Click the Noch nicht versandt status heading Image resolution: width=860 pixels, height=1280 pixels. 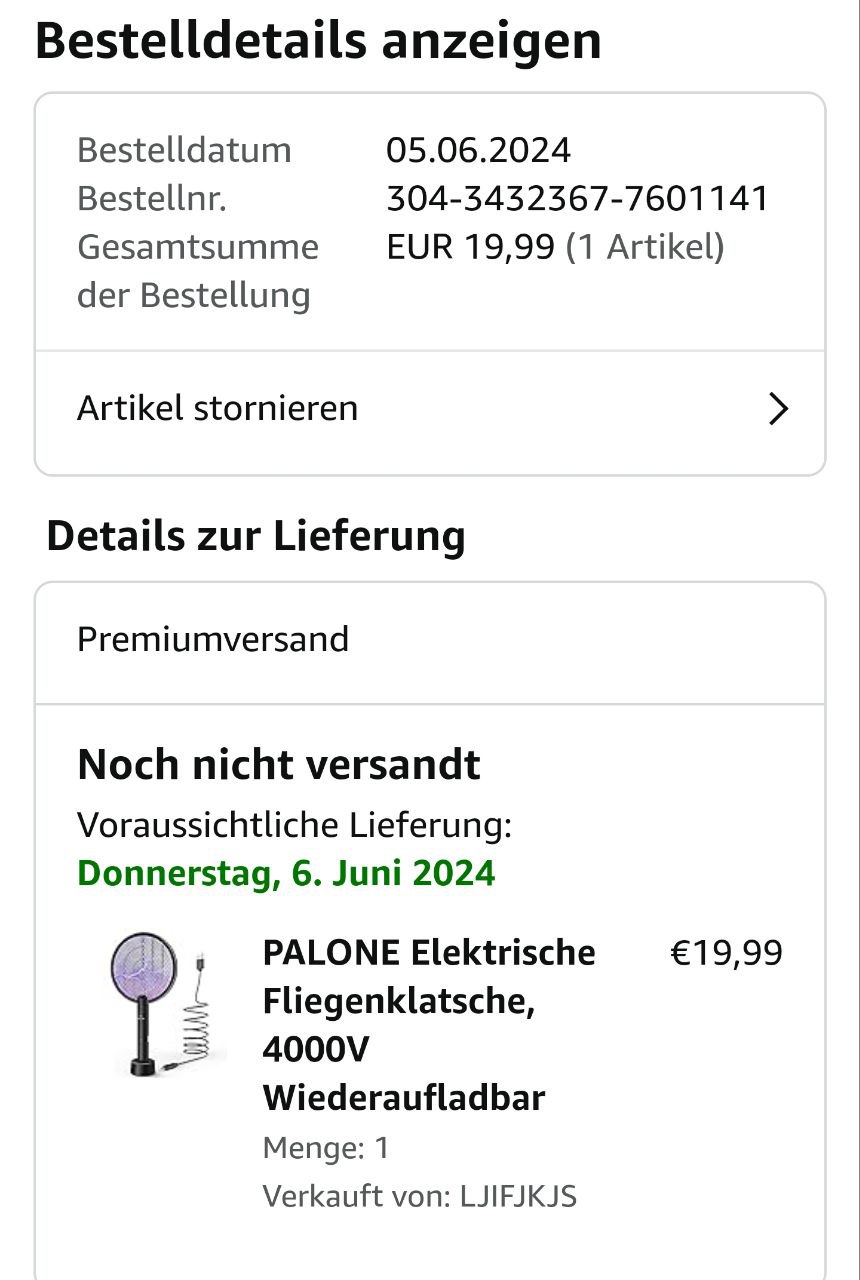coord(279,765)
